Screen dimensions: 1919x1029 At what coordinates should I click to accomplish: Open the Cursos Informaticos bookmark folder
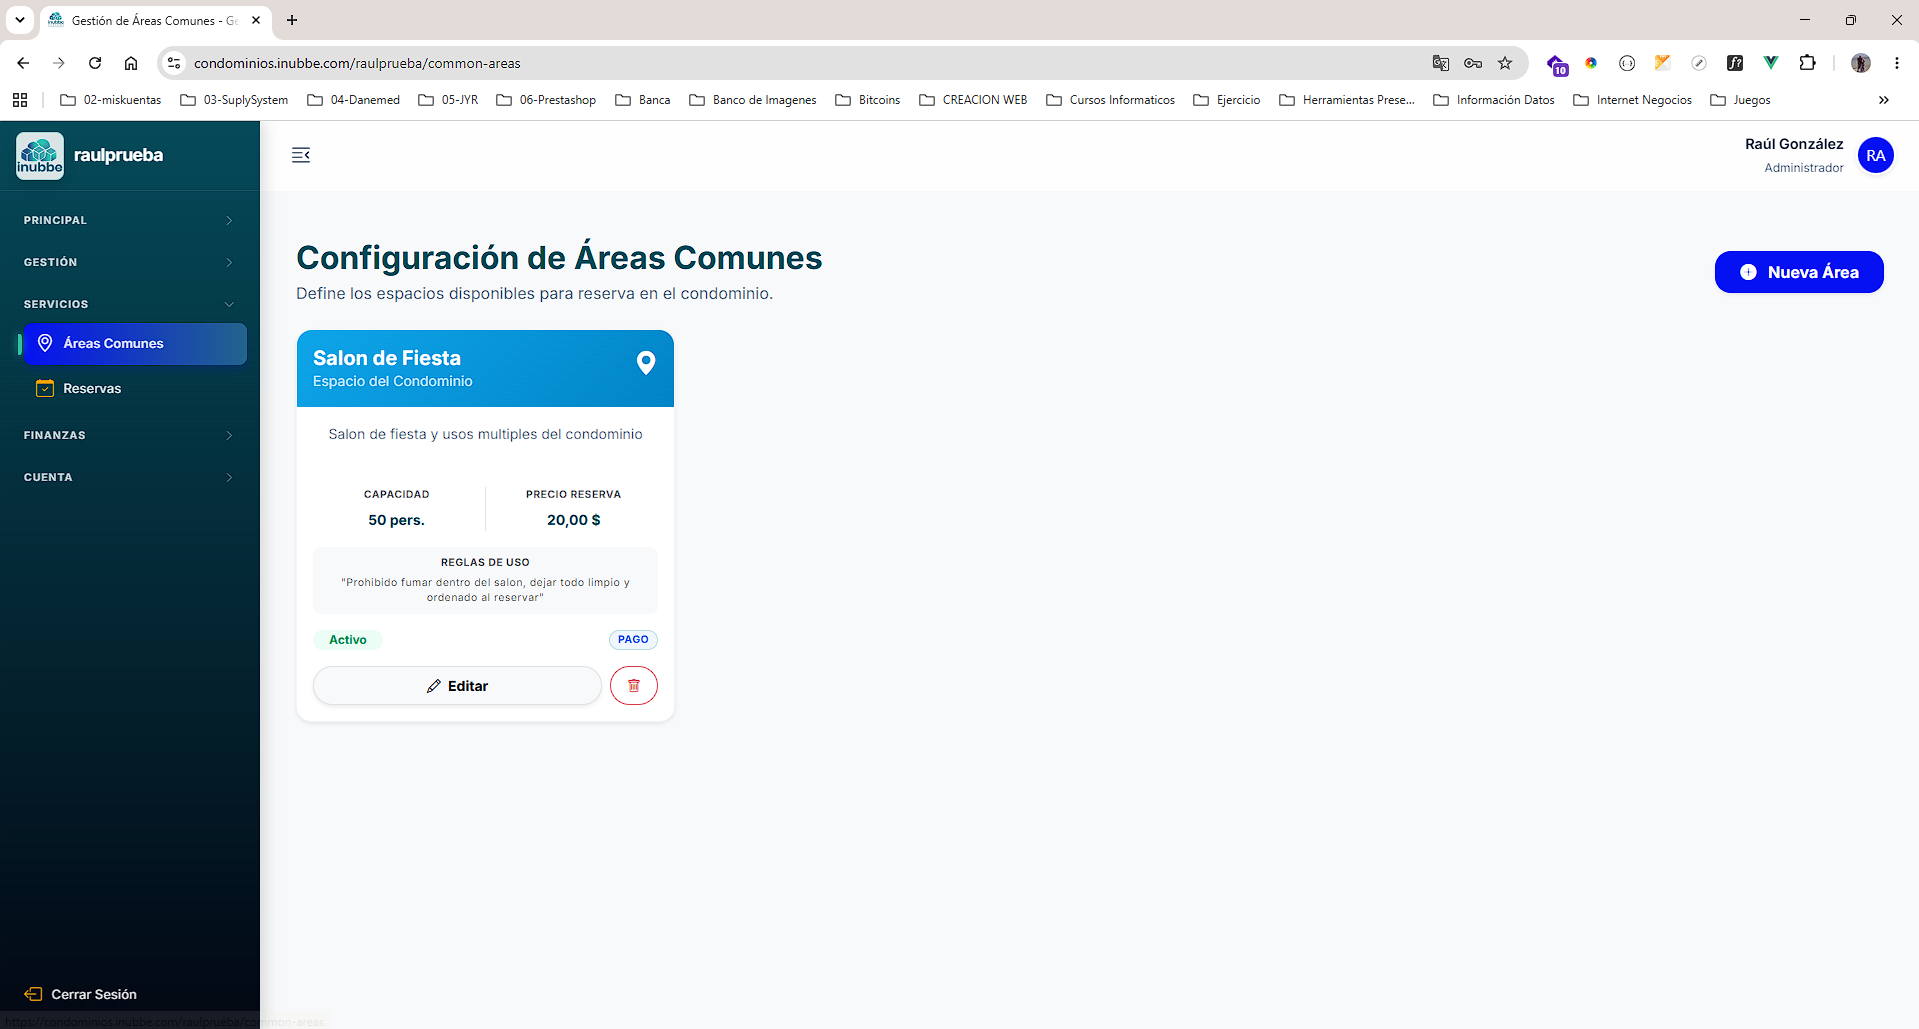click(1111, 100)
